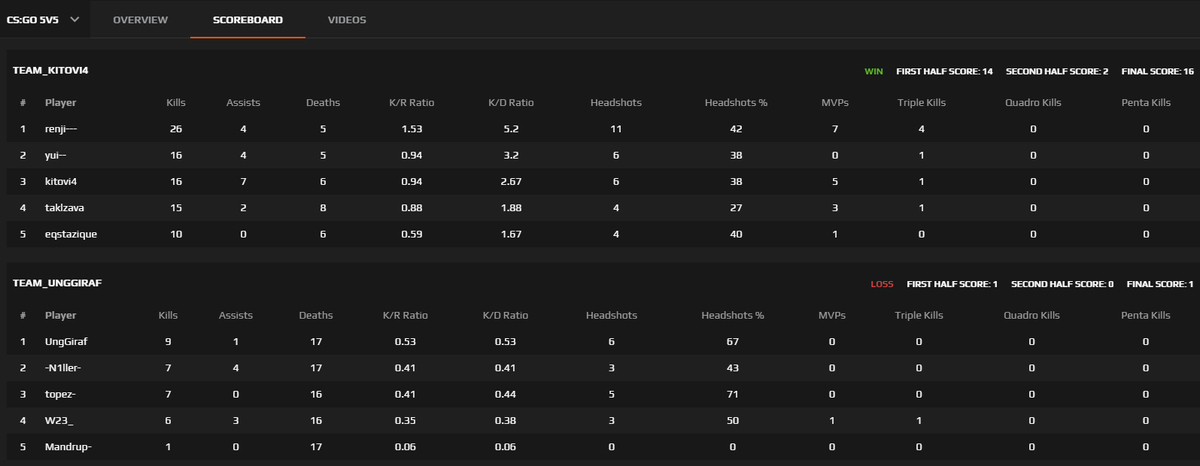Click taklzava K/R ratio 0.88

tap(411, 207)
